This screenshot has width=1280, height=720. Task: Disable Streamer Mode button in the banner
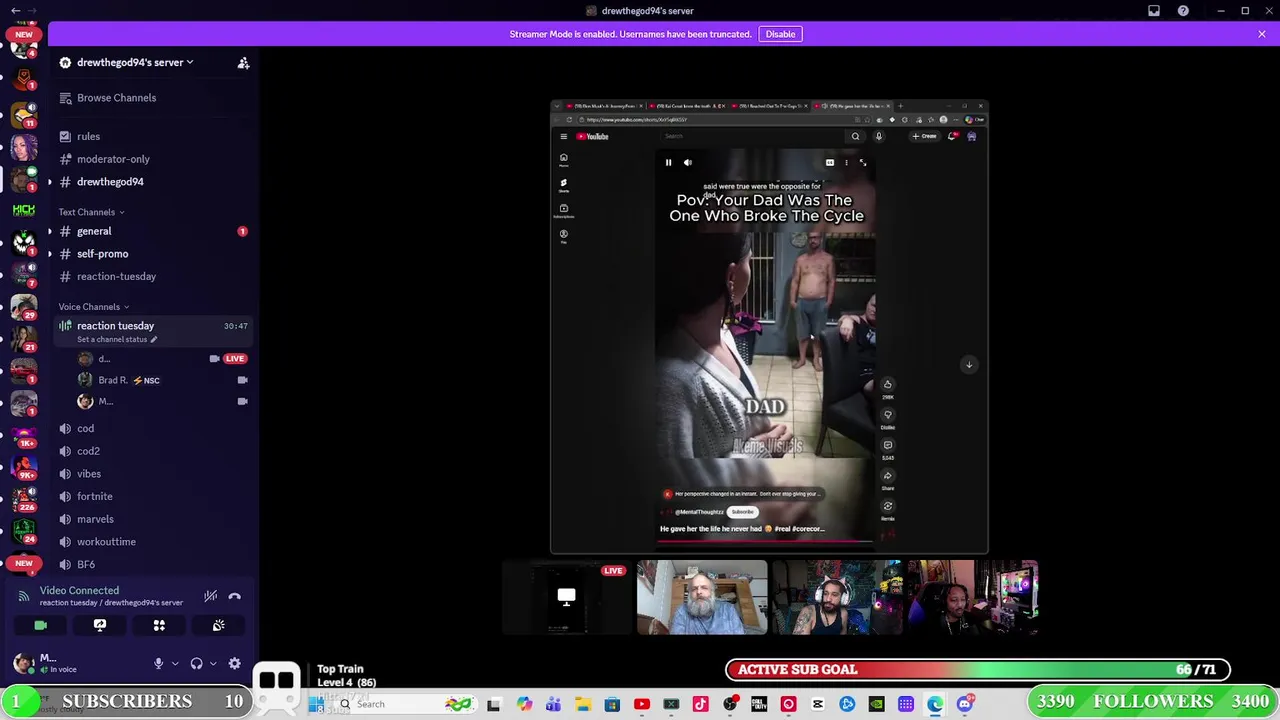pyautogui.click(x=780, y=34)
